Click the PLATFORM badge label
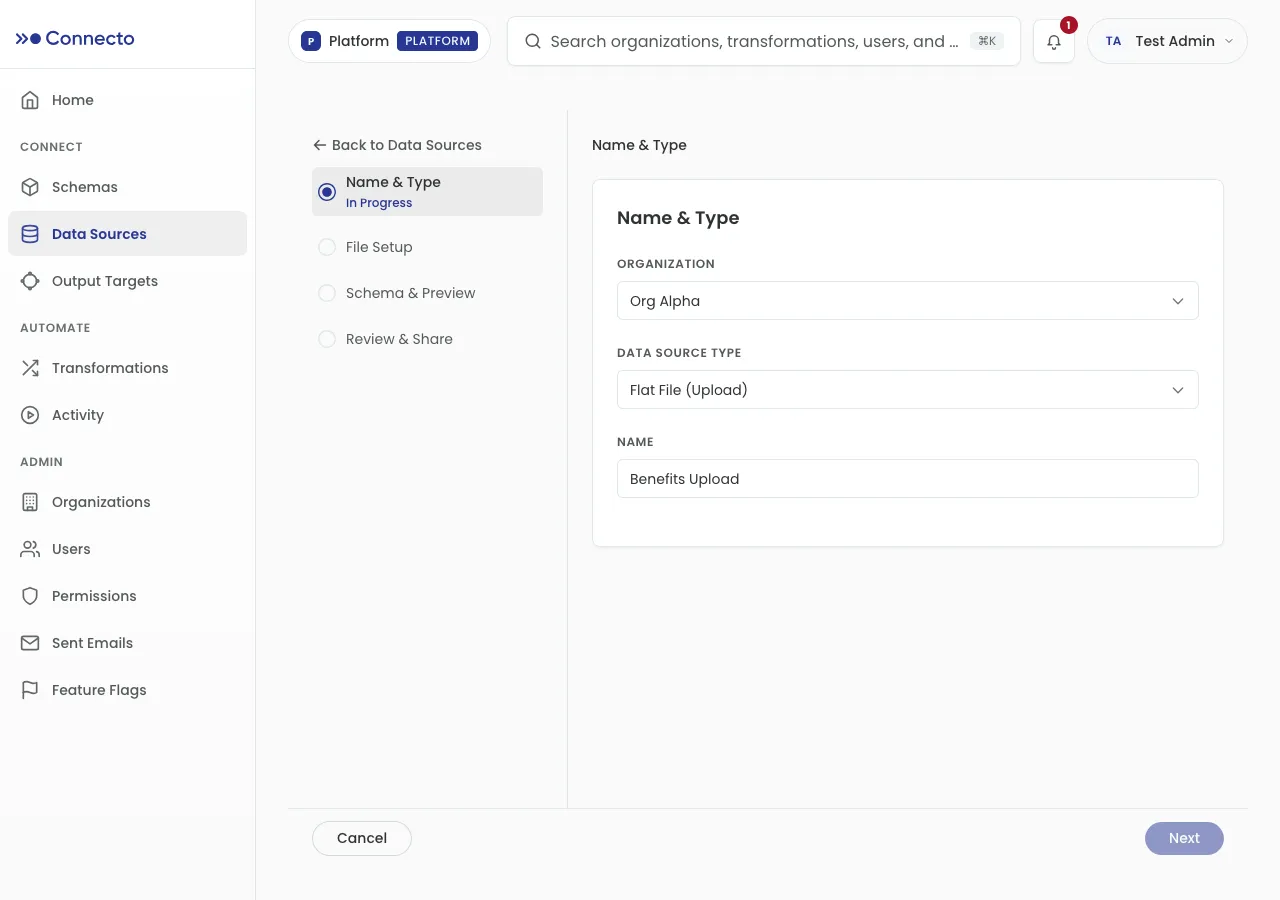The image size is (1280, 900). point(438,41)
